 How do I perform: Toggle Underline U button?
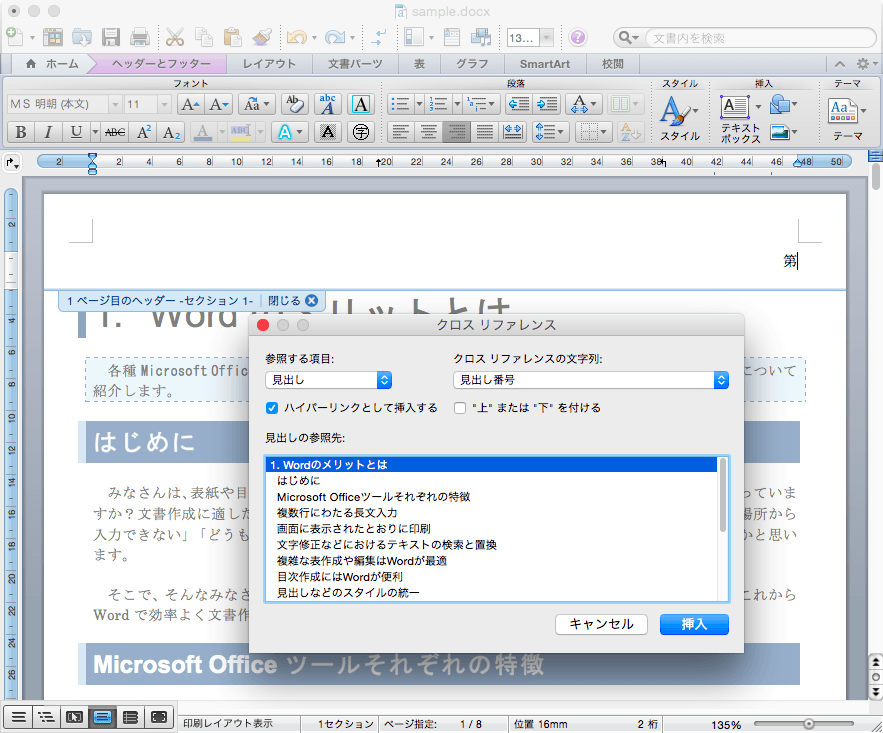[76, 132]
